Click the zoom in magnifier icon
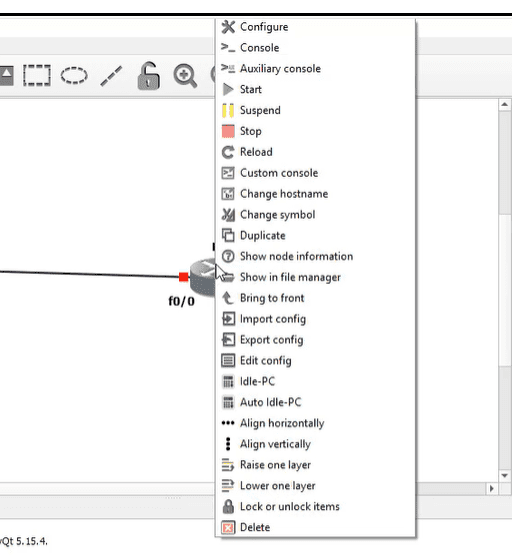Image resolution: width=512 pixels, height=557 pixels. (x=185, y=76)
